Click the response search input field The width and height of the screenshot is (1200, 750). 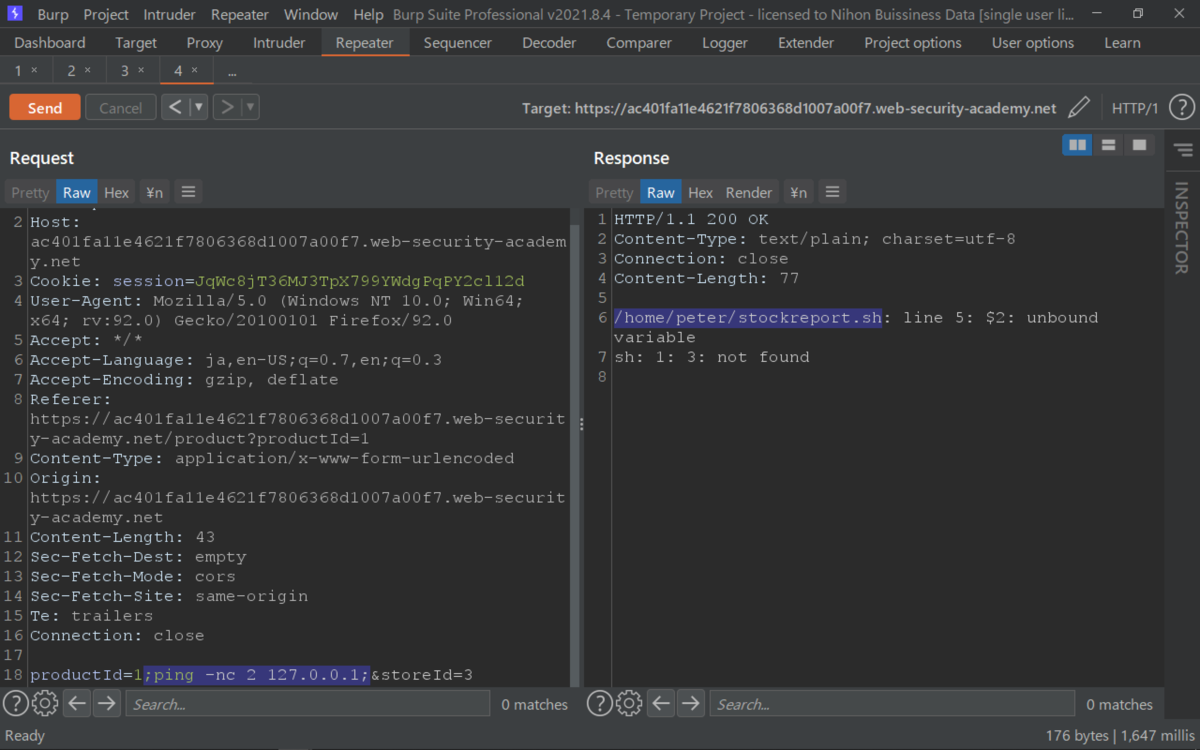pos(892,704)
